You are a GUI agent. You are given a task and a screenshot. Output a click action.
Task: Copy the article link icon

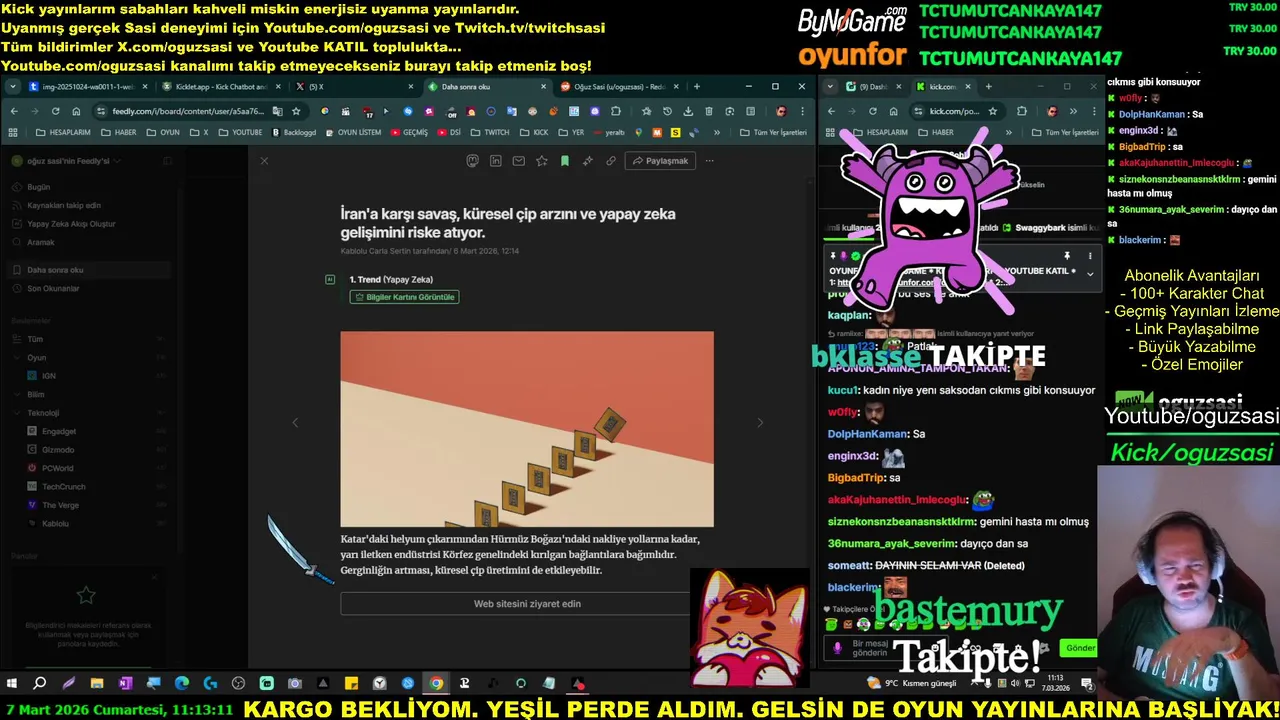(611, 161)
